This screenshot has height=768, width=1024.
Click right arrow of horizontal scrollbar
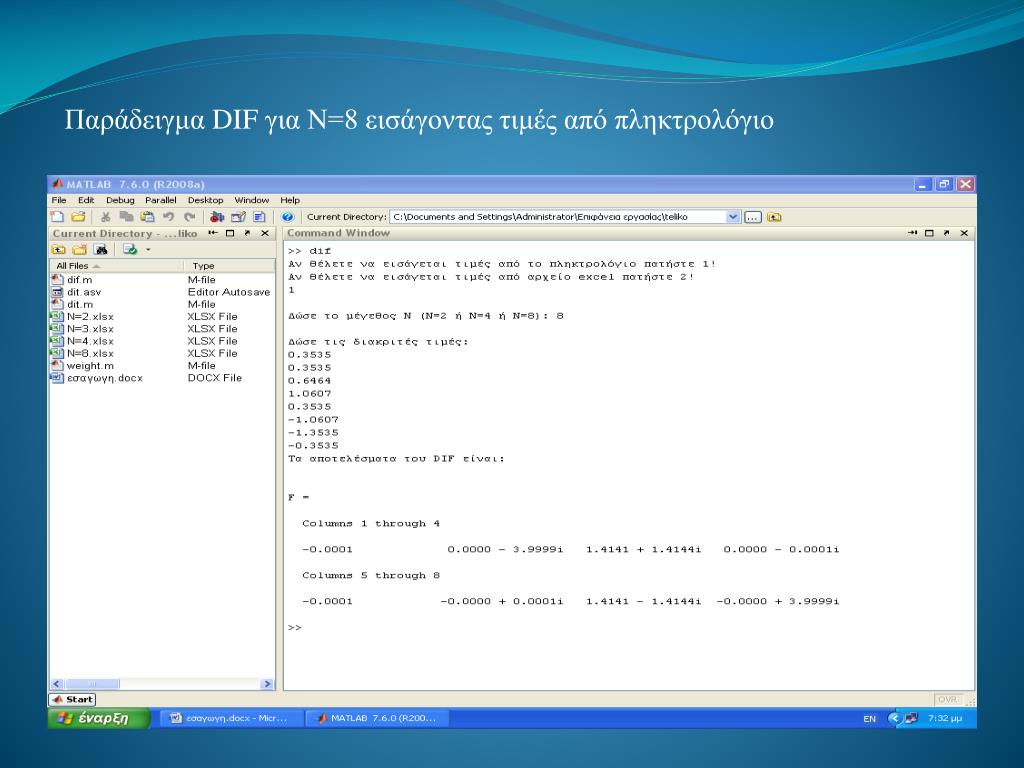(x=266, y=684)
